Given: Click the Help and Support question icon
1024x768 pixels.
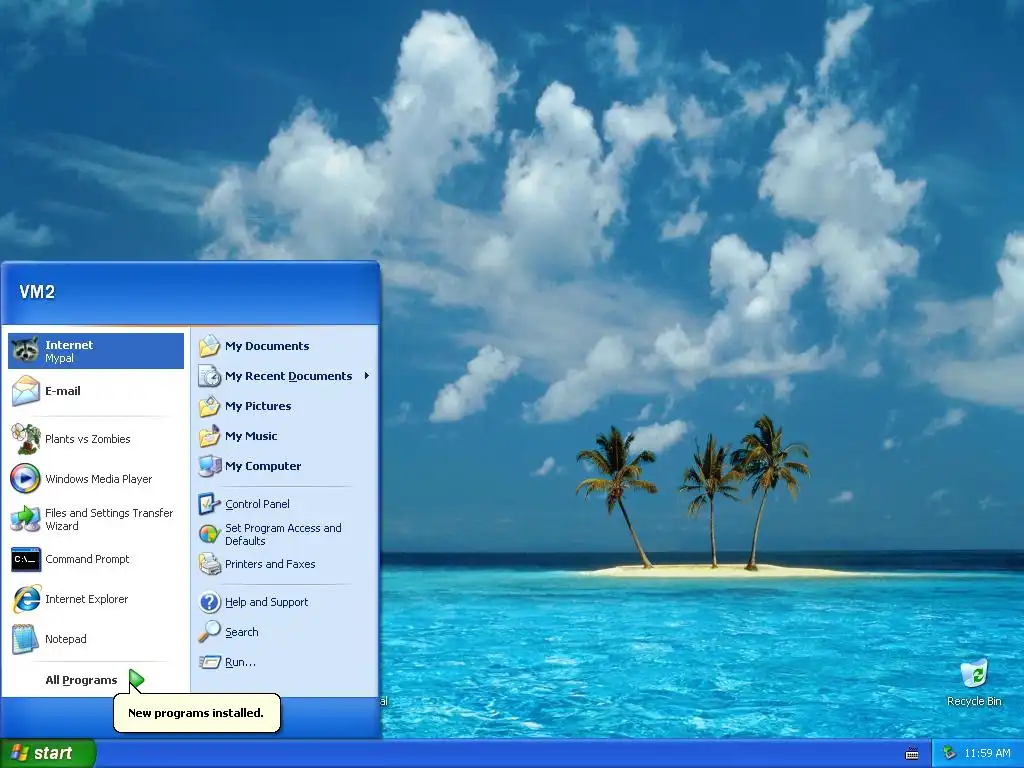Looking at the screenshot, I should pos(210,601).
